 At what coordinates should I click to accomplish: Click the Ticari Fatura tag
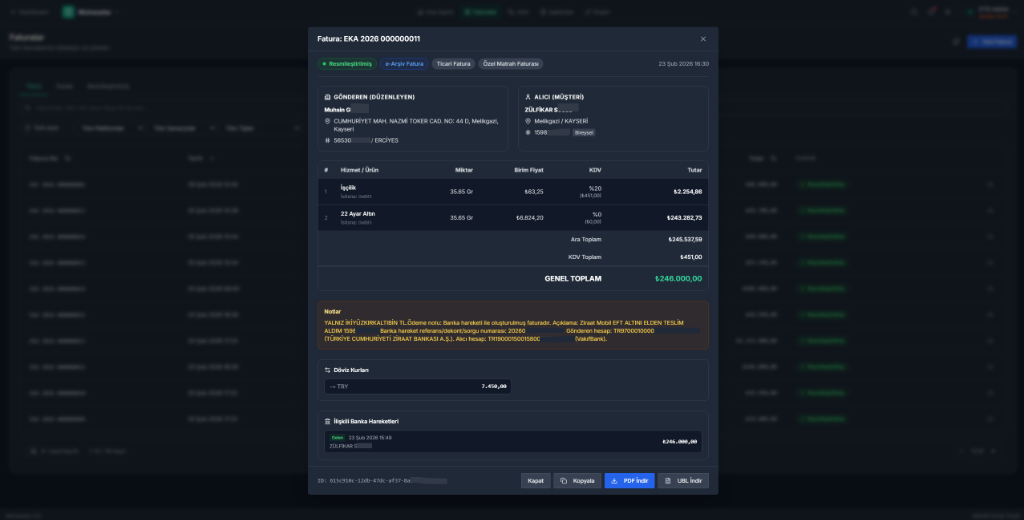(x=453, y=63)
